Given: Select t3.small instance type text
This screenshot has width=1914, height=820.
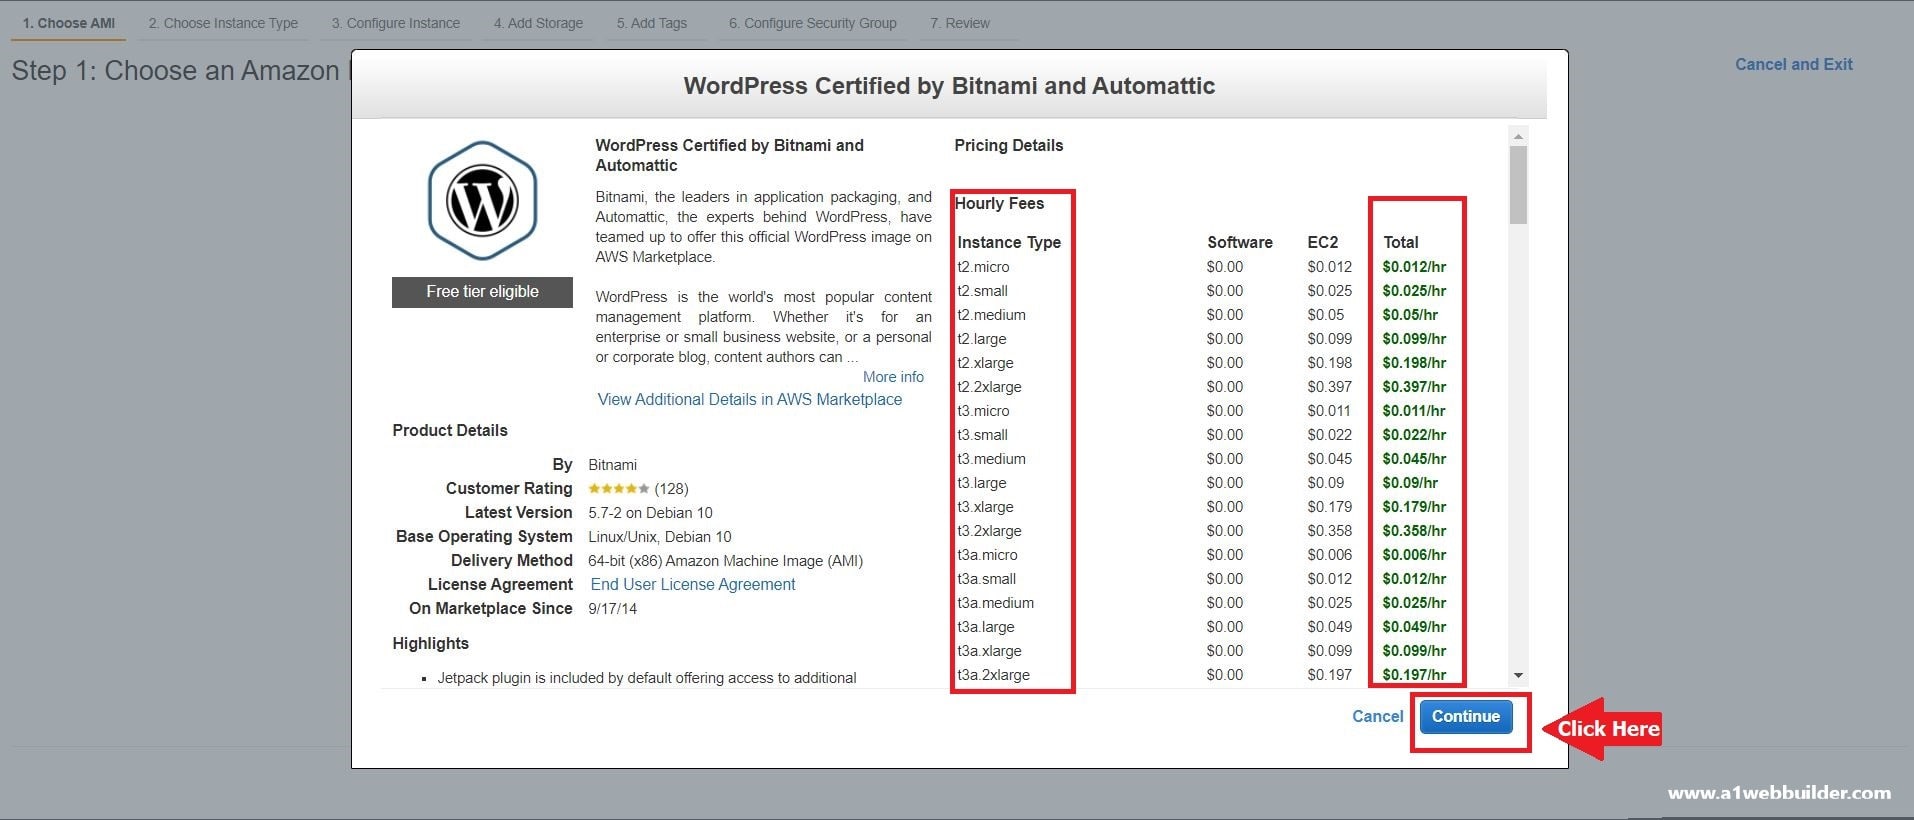Looking at the screenshot, I should [982, 435].
